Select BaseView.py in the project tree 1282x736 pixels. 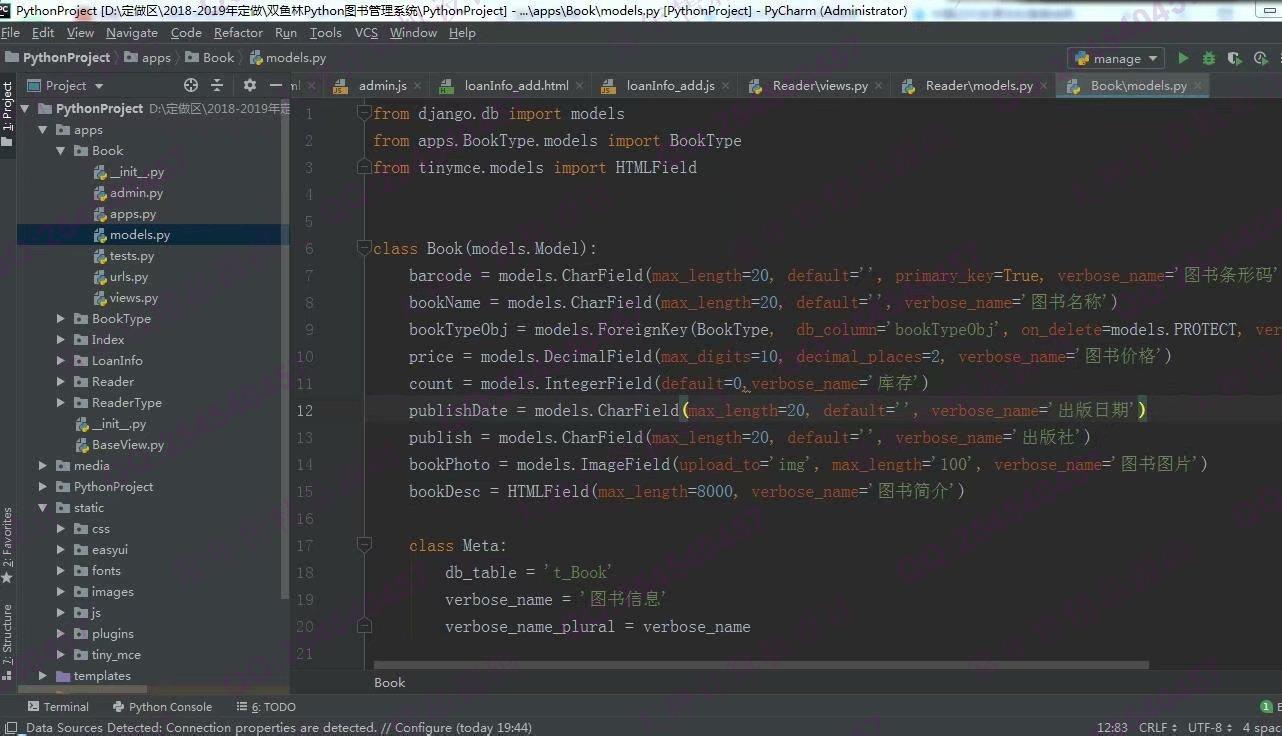coord(119,445)
